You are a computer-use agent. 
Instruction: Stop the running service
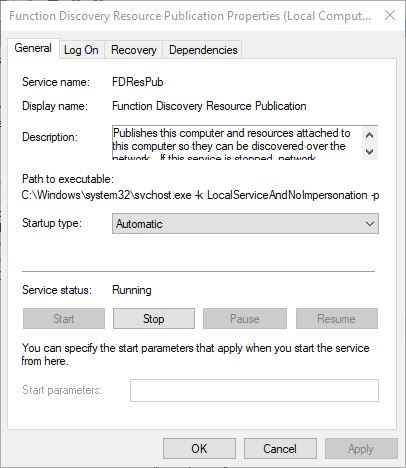pyautogui.click(x=154, y=319)
